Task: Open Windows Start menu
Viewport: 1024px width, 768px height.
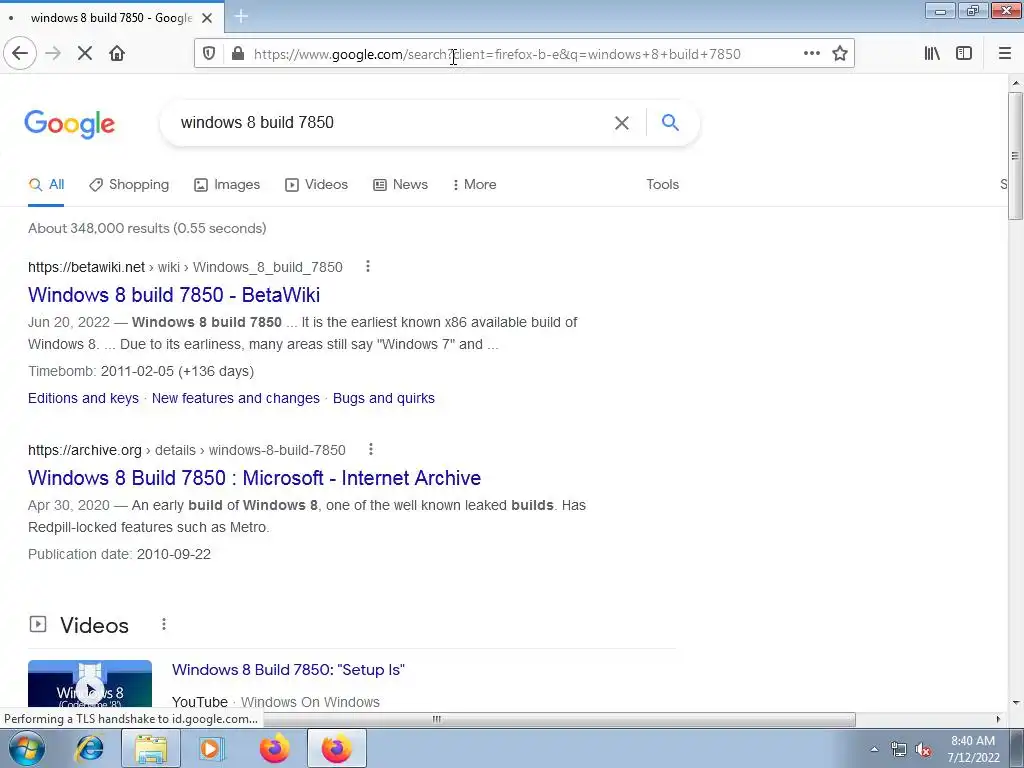Action: [x=26, y=748]
